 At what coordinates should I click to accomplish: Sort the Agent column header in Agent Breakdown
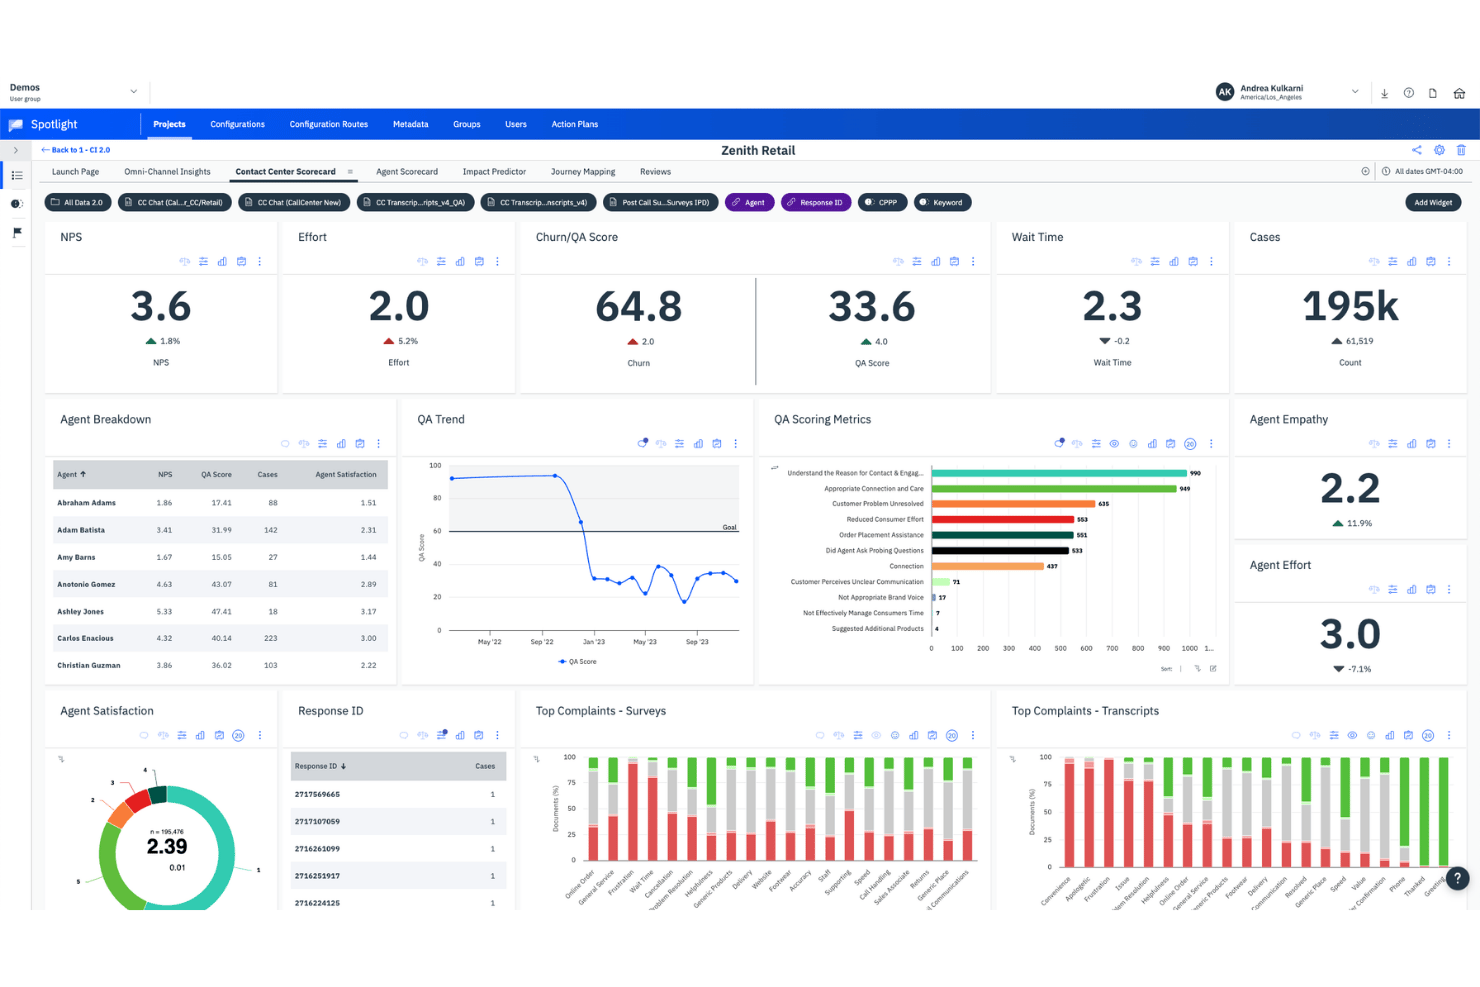pos(72,475)
